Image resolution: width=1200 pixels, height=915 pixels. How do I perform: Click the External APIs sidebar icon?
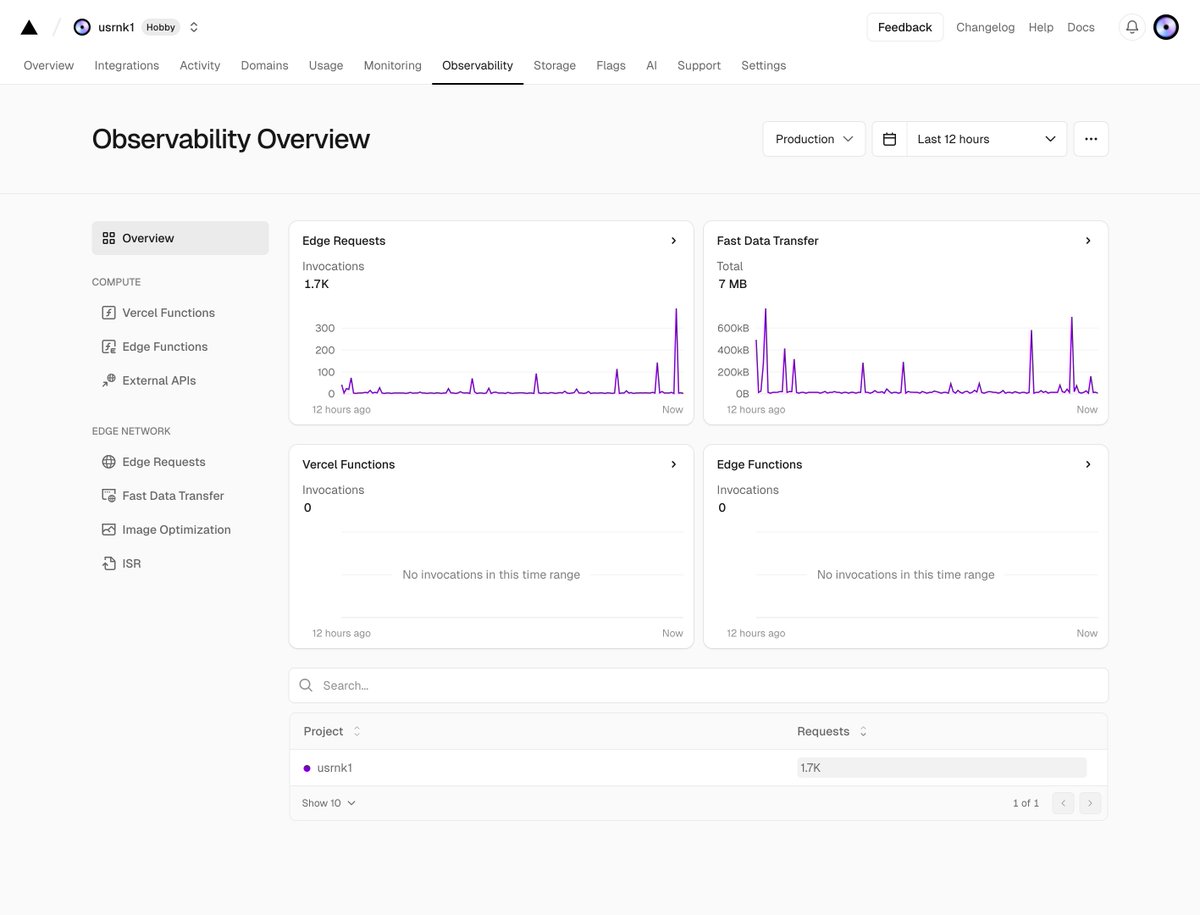click(109, 381)
